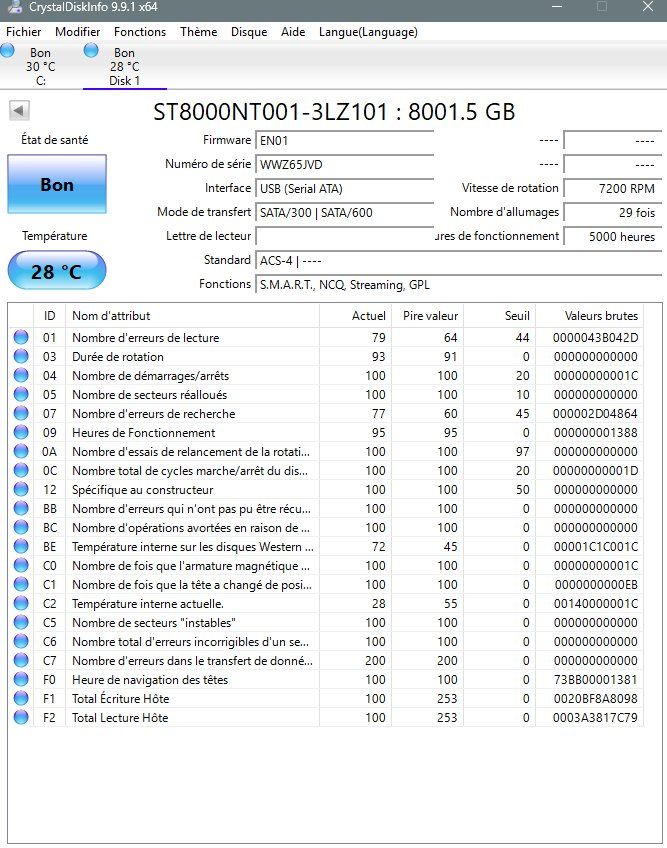This screenshot has width=667, height=848.
Task: Click the Seuil column header
Action: pos(499,316)
